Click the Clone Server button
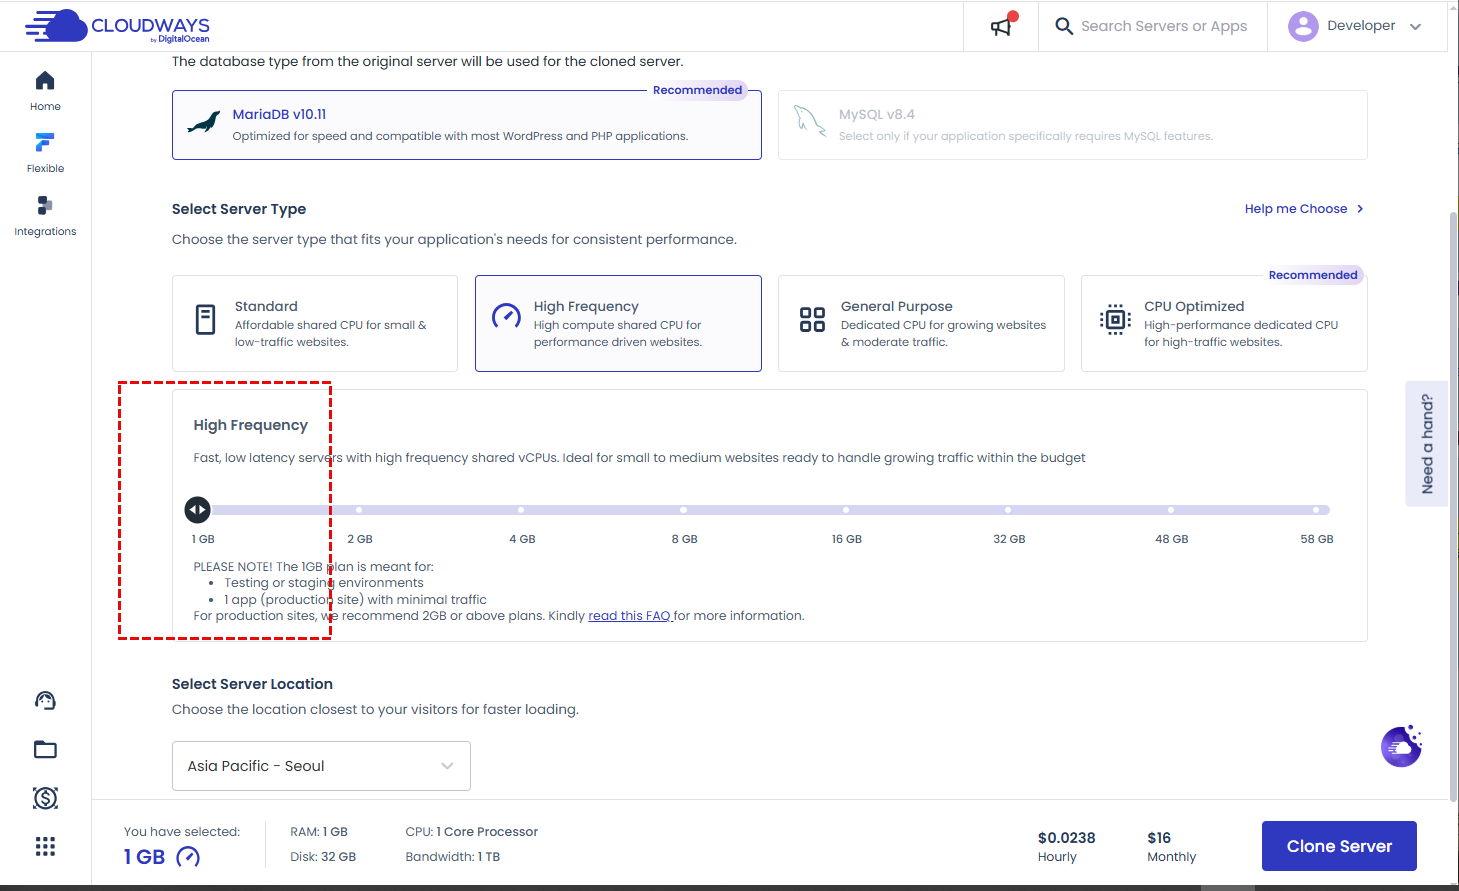This screenshot has height=891, width=1459. click(x=1339, y=846)
